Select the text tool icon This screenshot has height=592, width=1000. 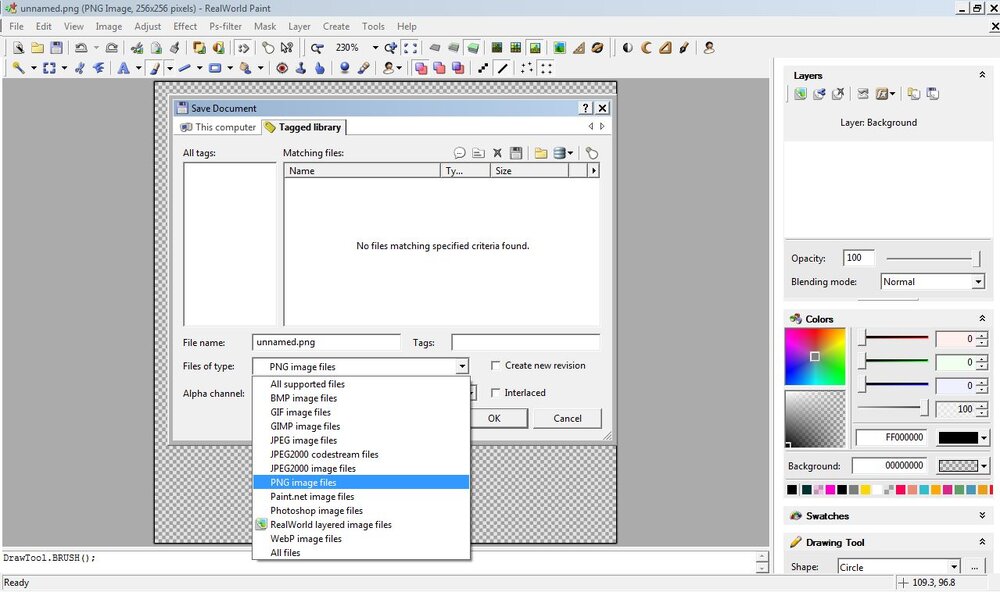coord(123,68)
